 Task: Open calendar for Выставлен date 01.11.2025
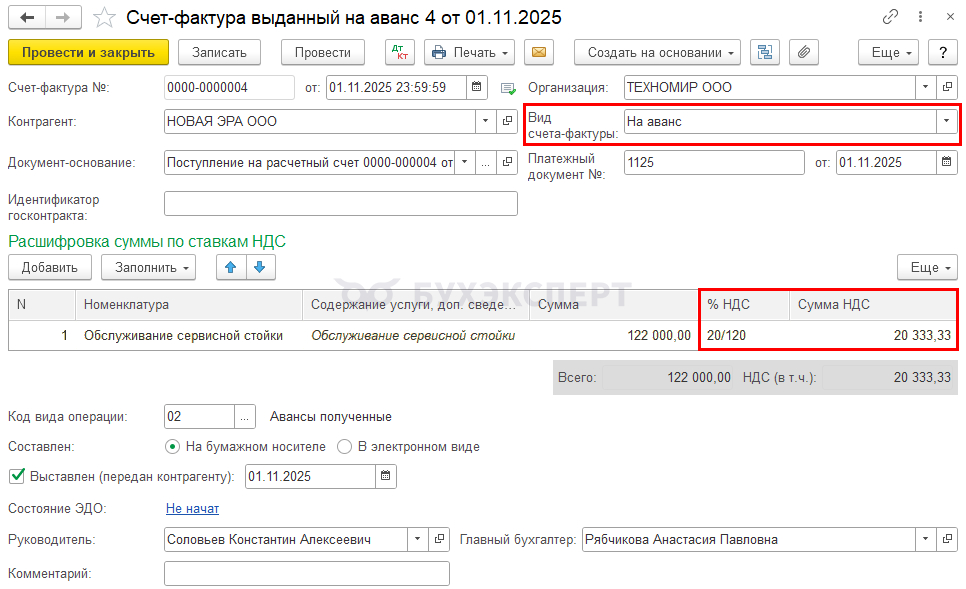(386, 476)
